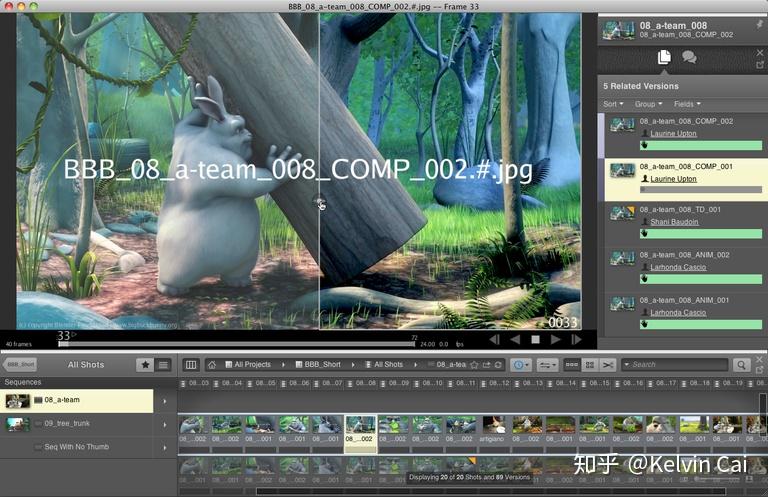Viewport: 768px width, 497px height.
Task: Select the 09_tree_trunk sequence row
Action: (77, 424)
